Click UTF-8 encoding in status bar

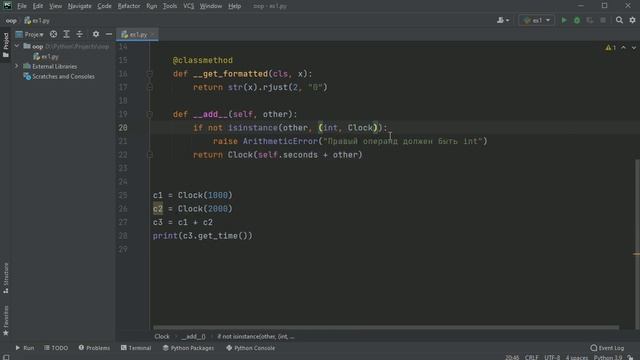click(x=552, y=357)
